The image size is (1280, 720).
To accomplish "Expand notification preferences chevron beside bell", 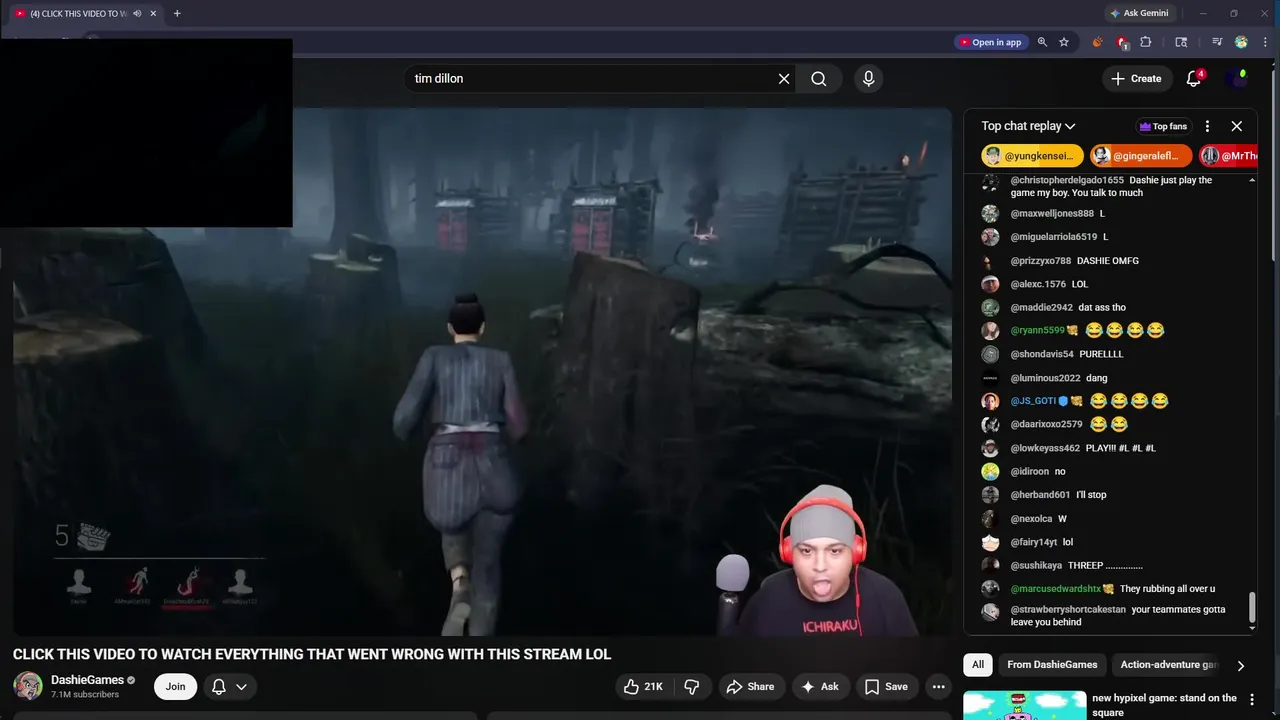I will pyautogui.click(x=241, y=686).
